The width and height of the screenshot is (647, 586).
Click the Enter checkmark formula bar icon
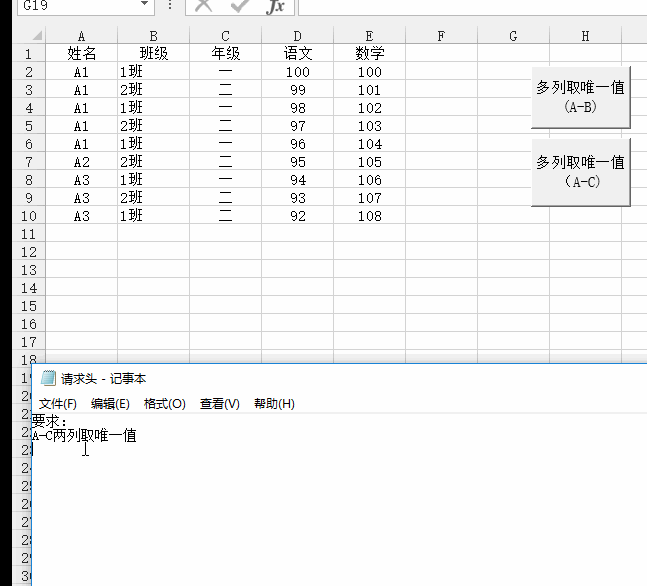(239, 6)
